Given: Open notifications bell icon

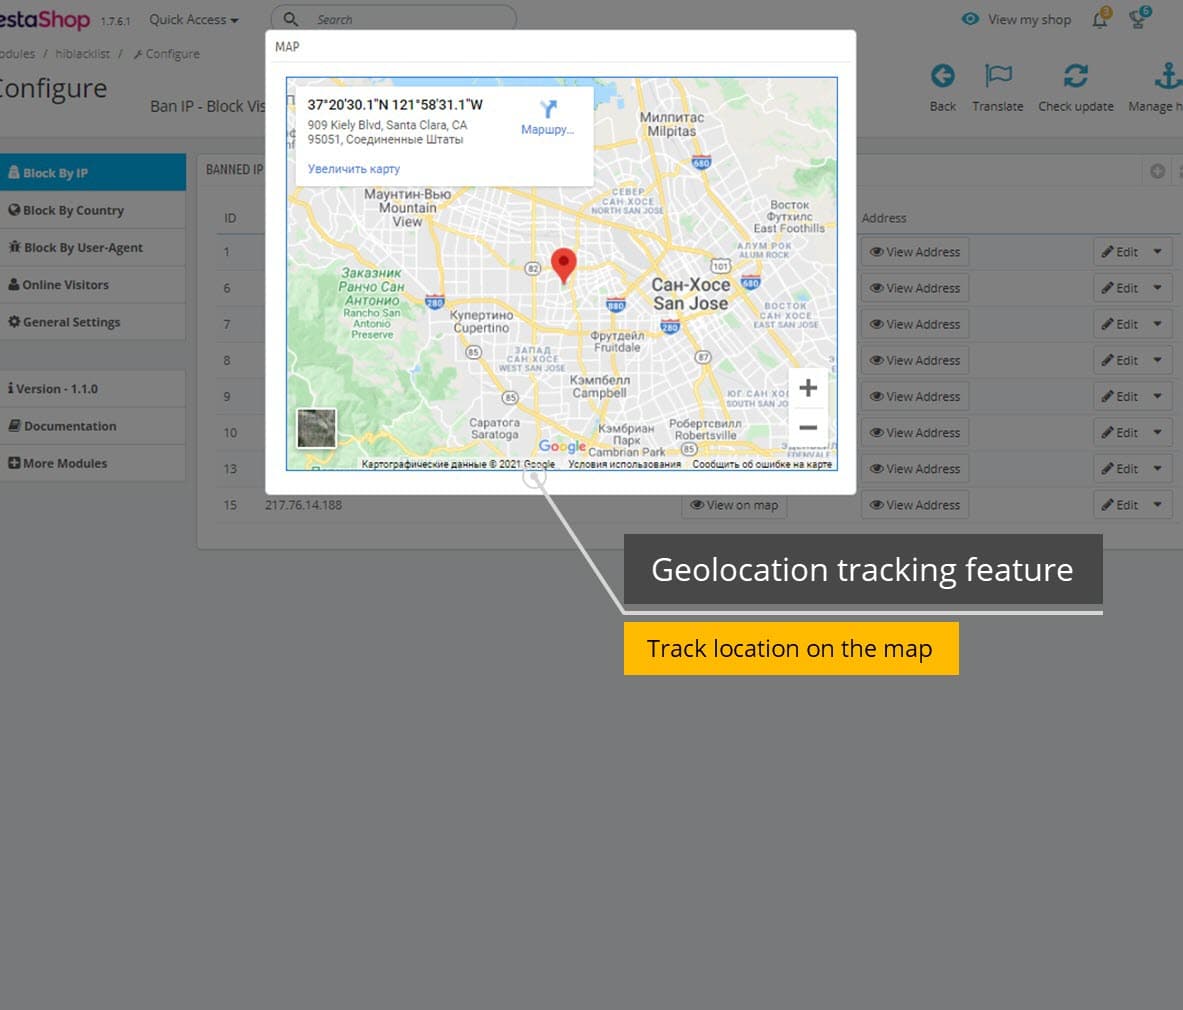Looking at the screenshot, I should coord(1100,19).
